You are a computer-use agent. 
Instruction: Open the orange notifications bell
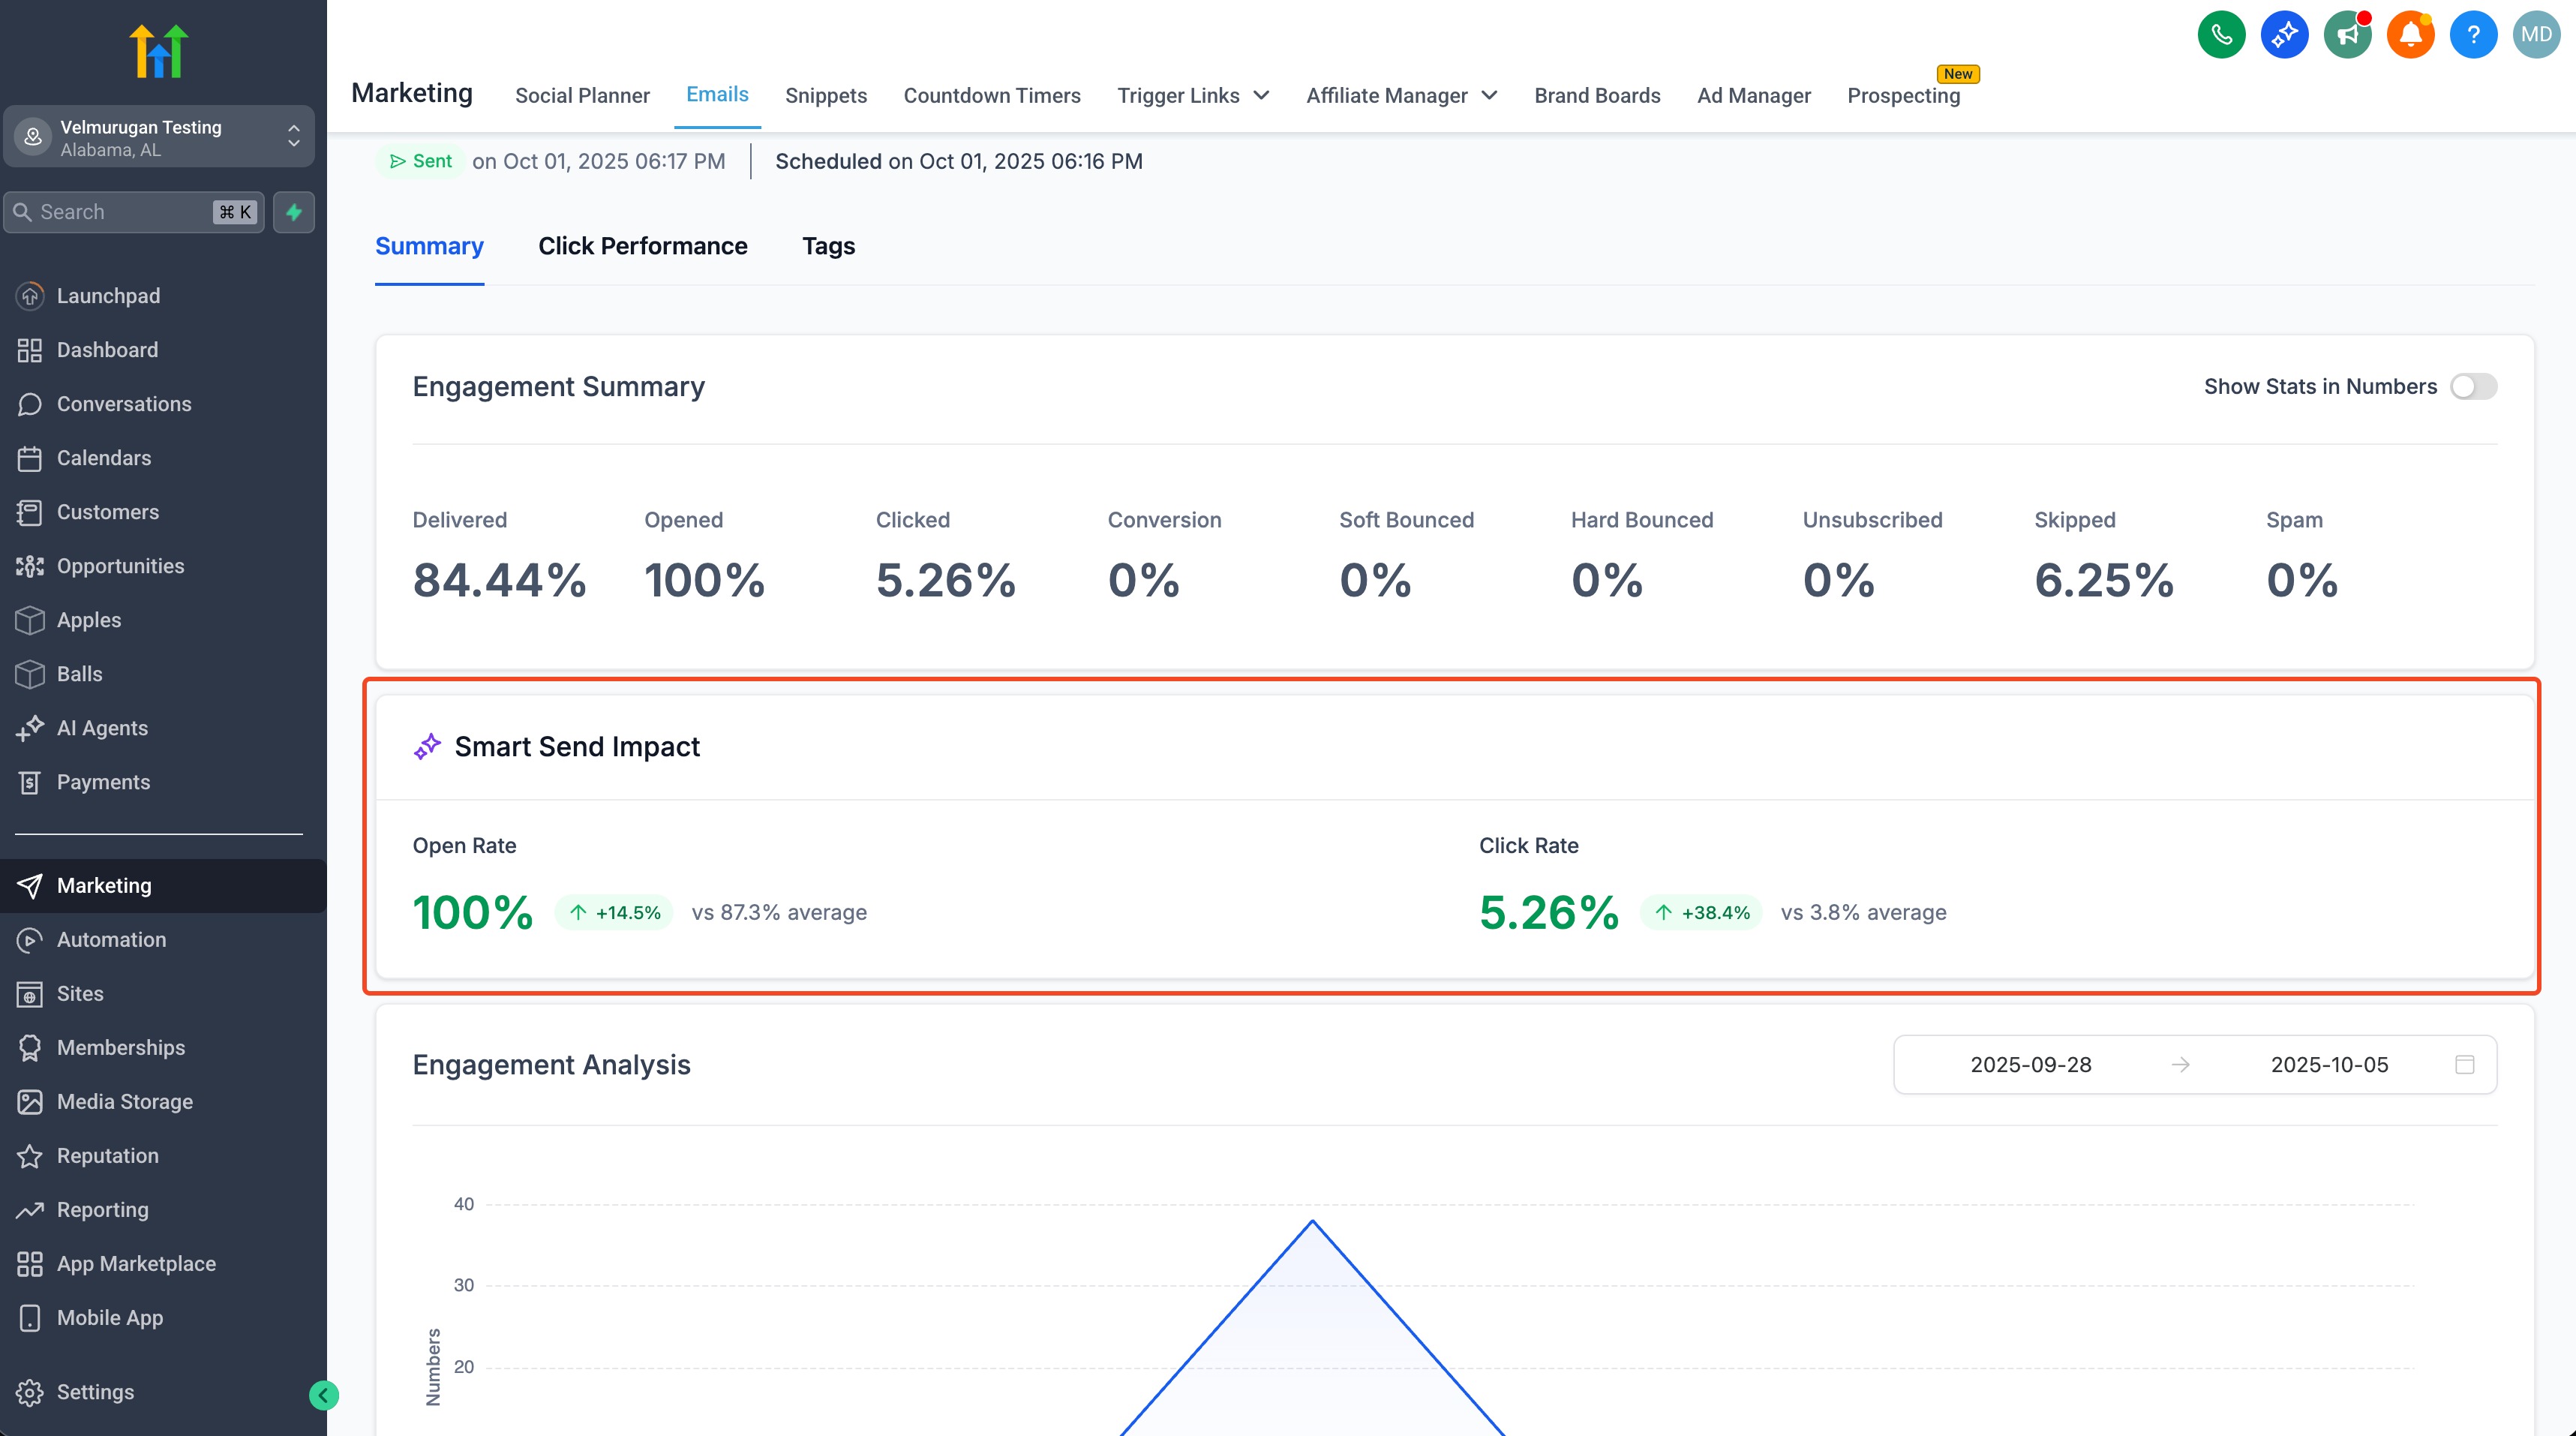tap(2410, 35)
